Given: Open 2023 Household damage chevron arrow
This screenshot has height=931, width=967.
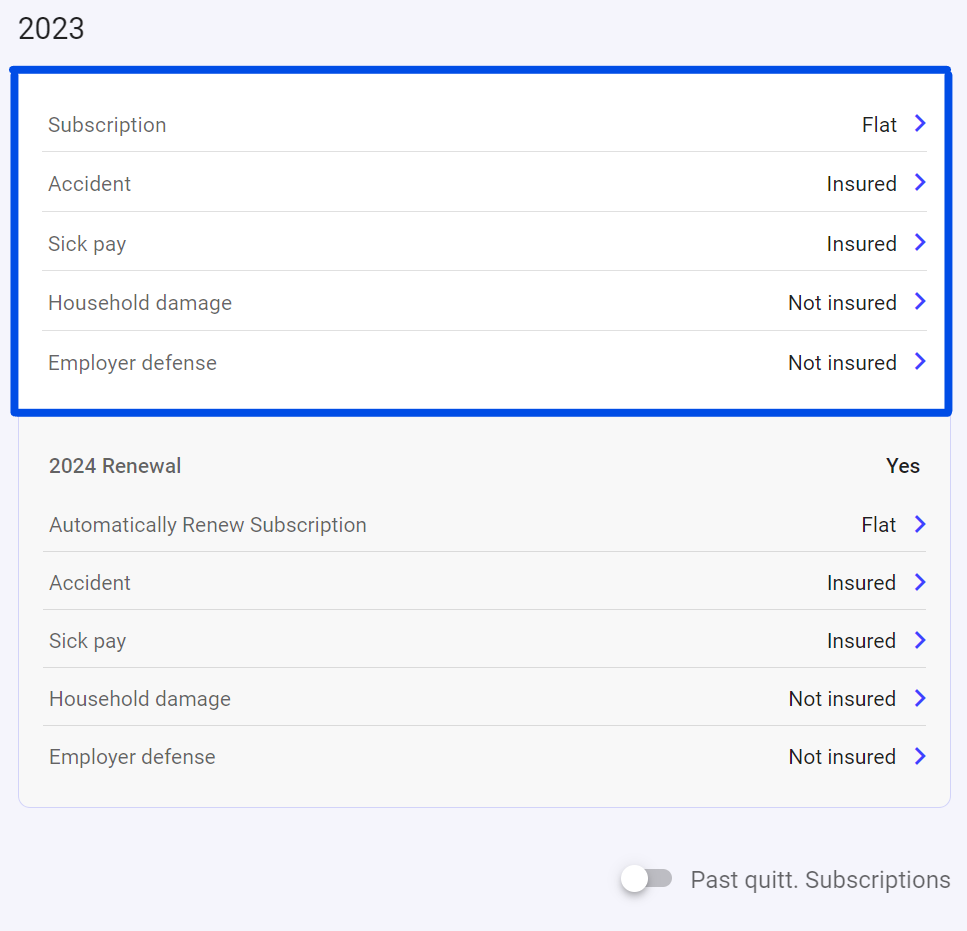Looking at the screenshot, I should pos(920,302).
